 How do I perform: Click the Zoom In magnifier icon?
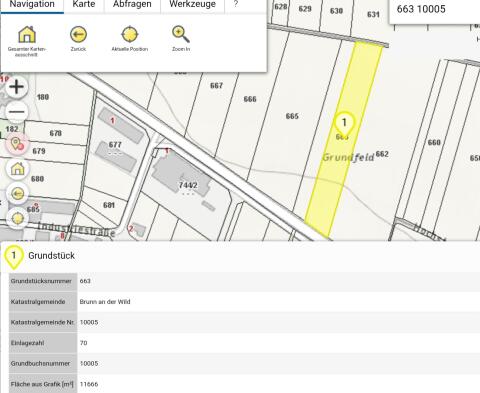181,34
